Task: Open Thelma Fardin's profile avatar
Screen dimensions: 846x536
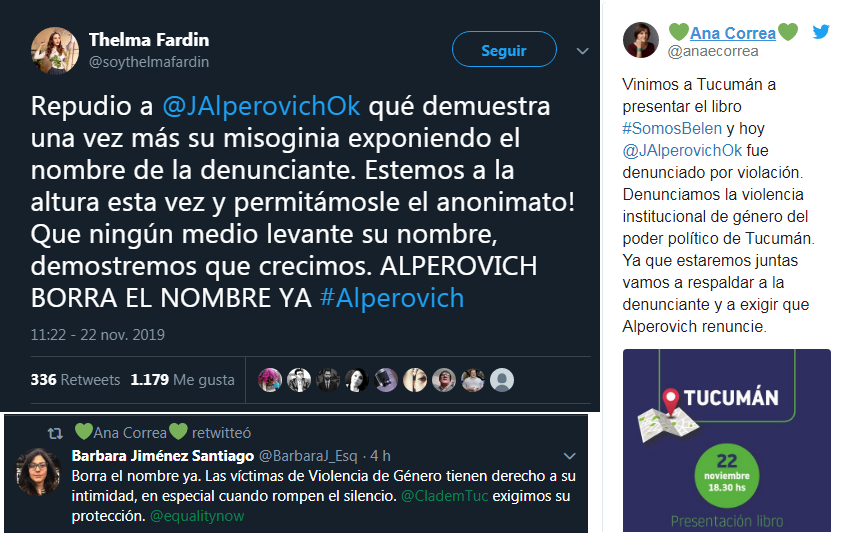Action: click(x=55, y=51)
